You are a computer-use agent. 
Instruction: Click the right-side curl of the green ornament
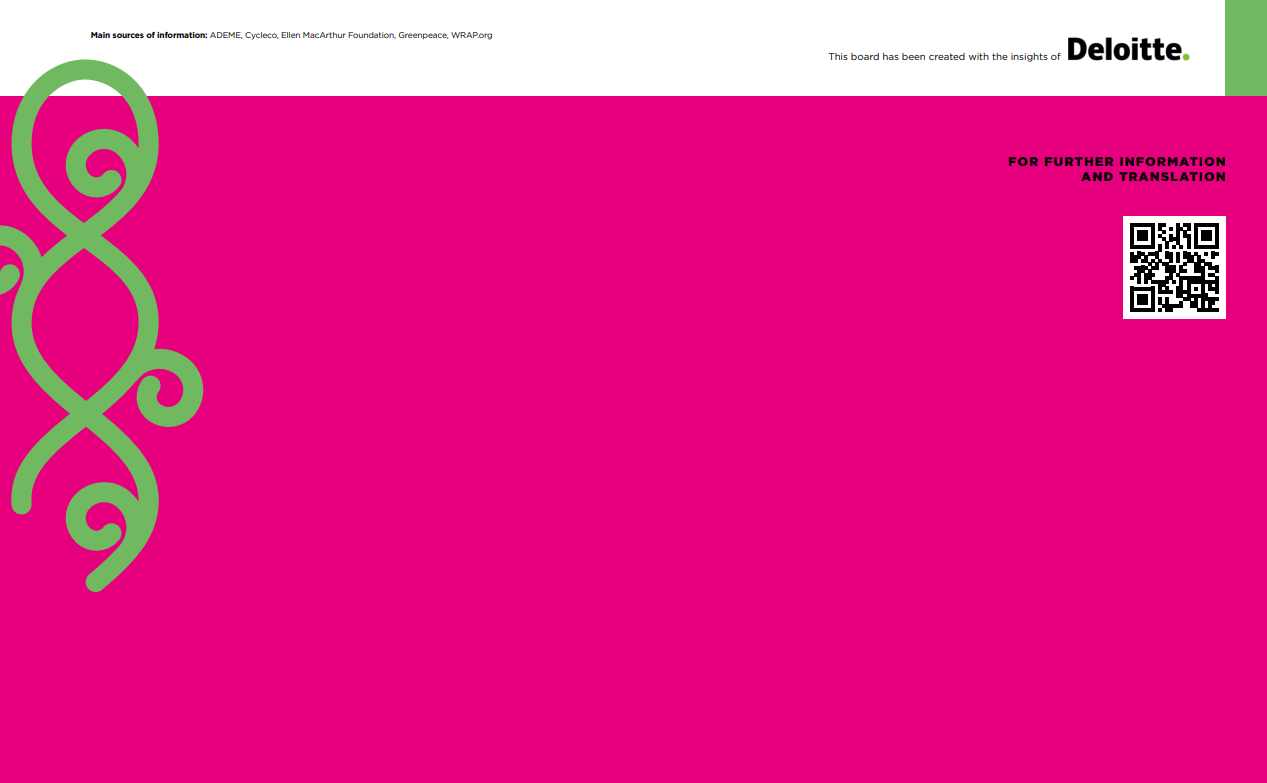[x=168, y=388]
